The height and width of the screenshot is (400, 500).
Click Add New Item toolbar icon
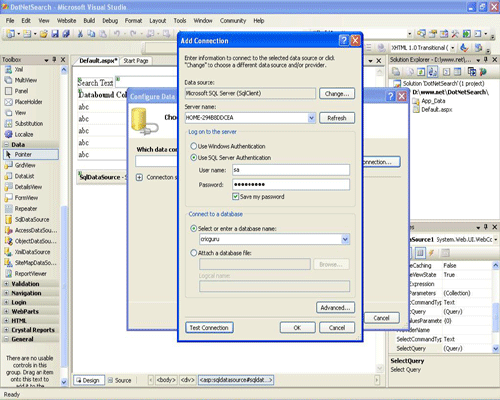point(27,33)
